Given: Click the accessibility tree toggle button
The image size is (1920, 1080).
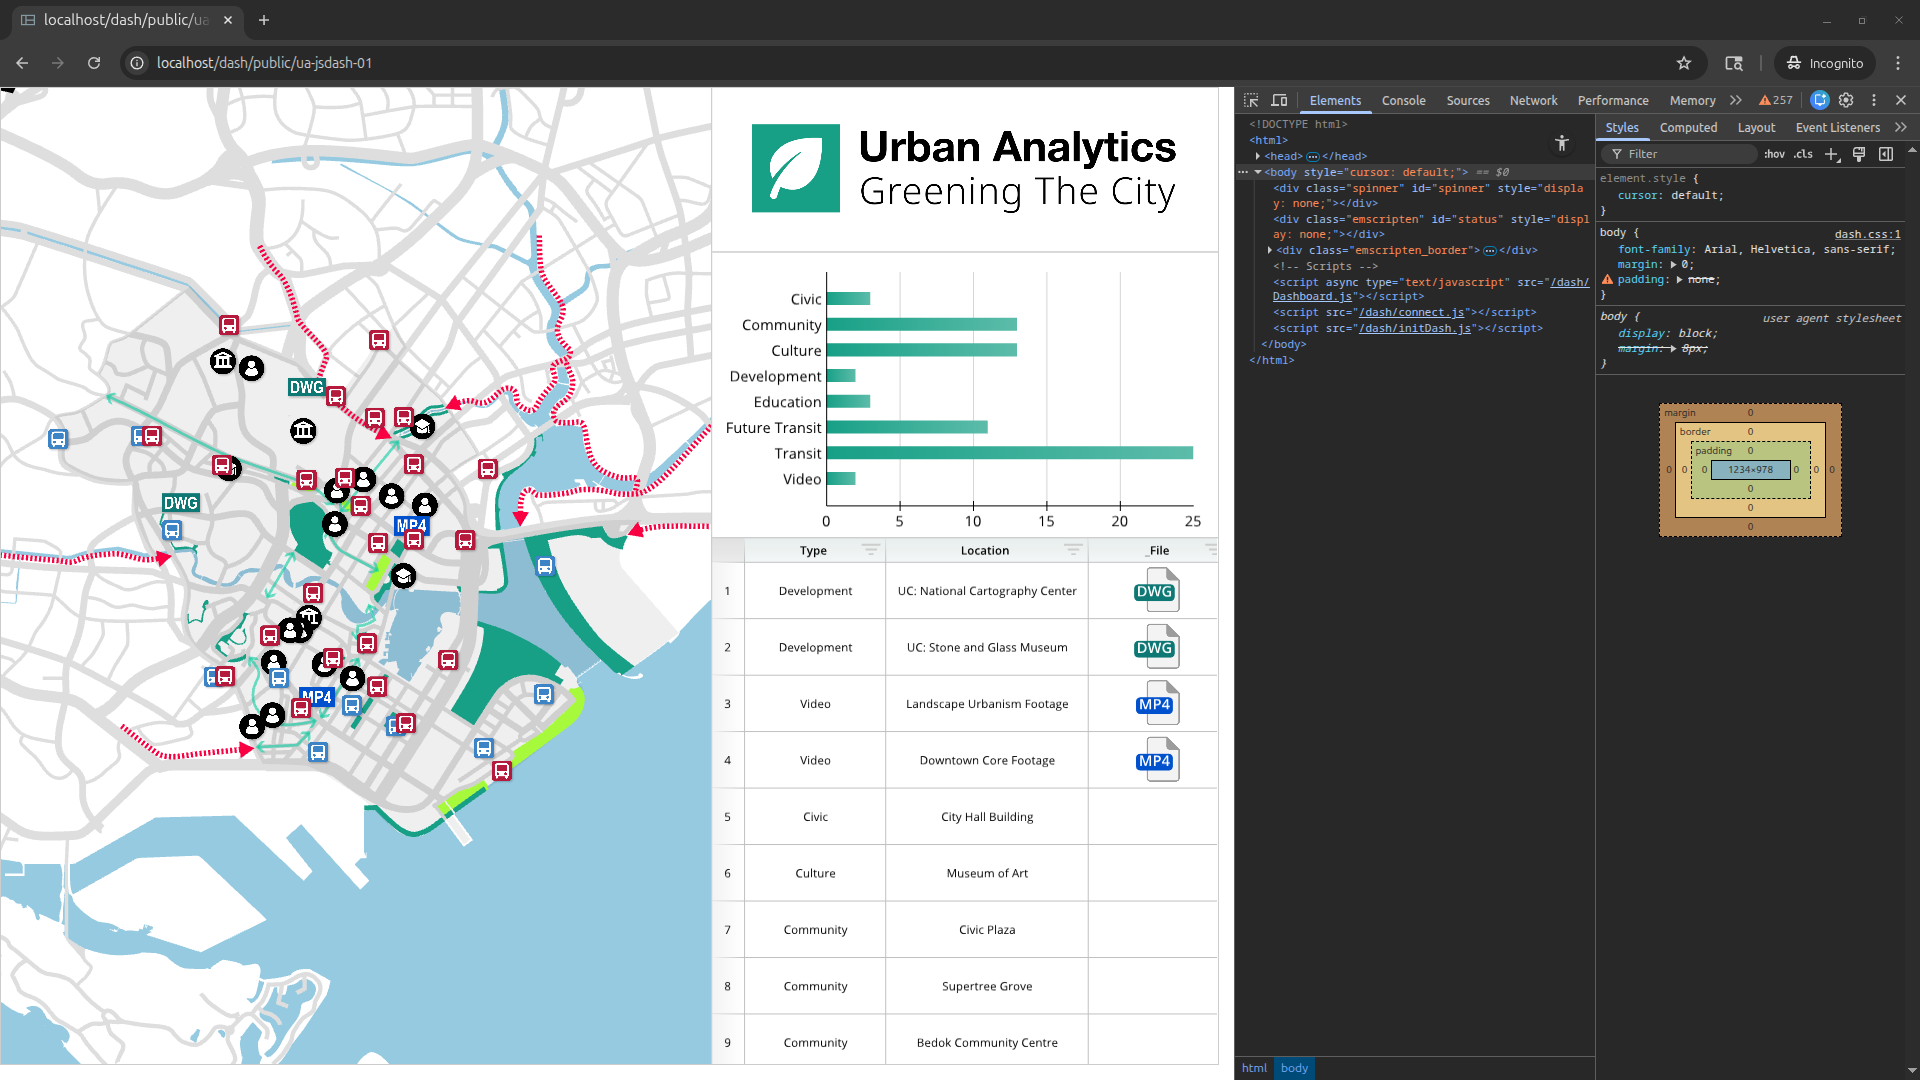Looking at the screenshot, I should coord(1562,144).
